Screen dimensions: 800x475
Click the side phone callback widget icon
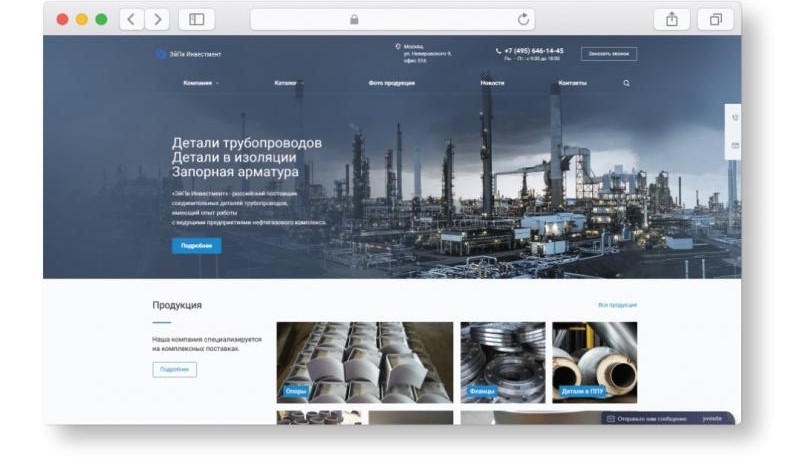(735, 118)
